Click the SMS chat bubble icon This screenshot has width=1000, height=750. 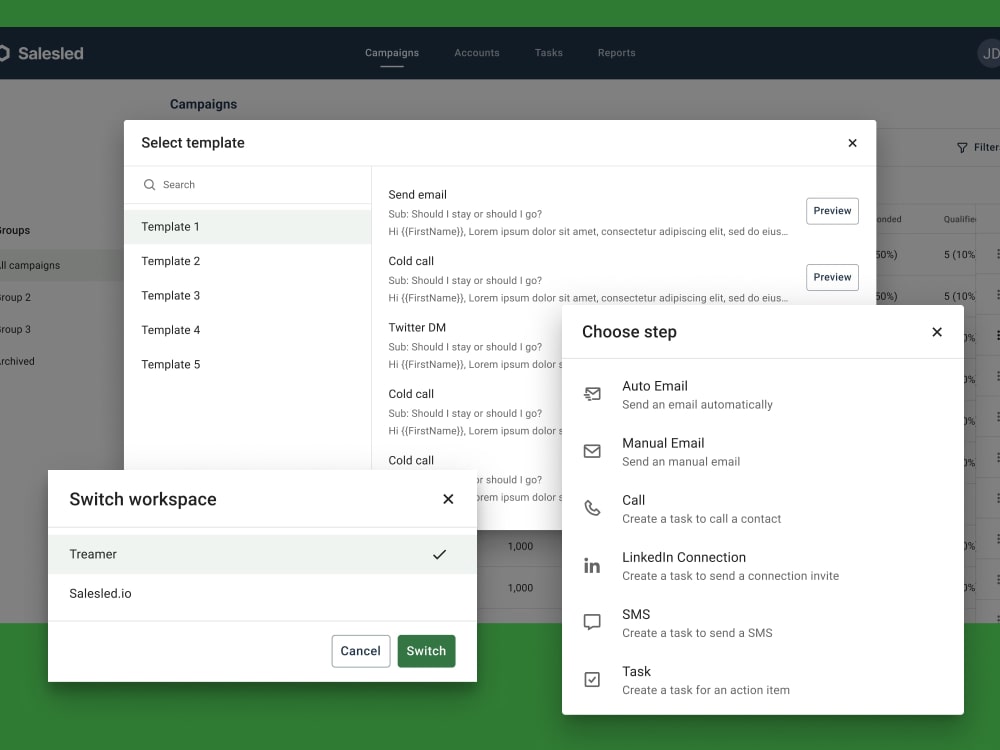coord(592,622)
